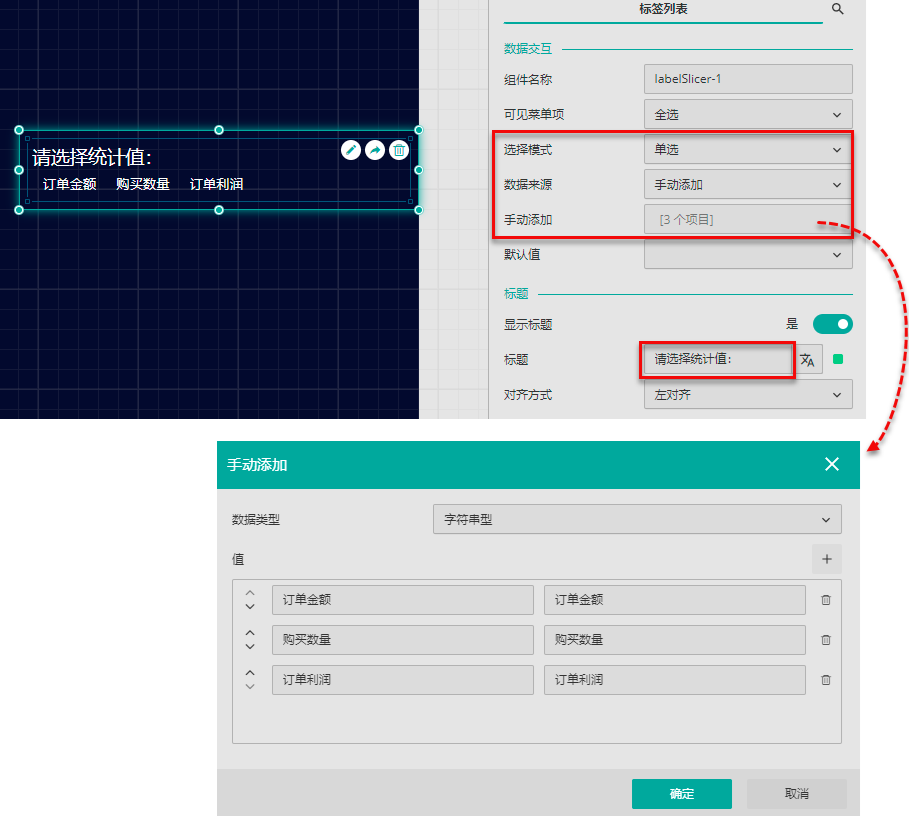Click the search magnifier icon in the panel

838,9
